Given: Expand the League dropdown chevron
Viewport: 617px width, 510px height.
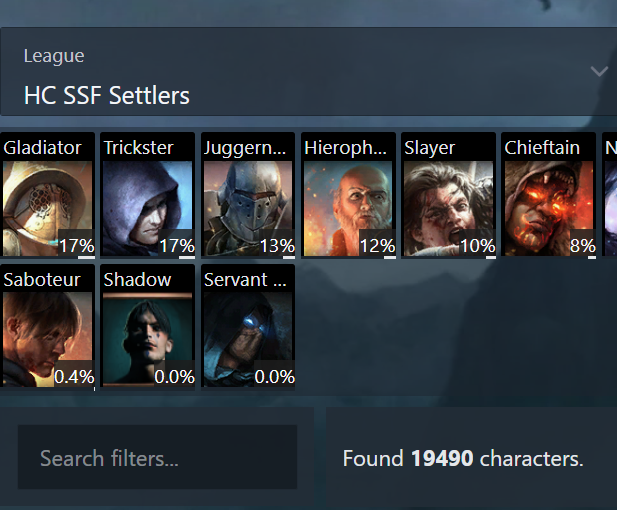Looking at the screenshot, I should tap(599, 71).
